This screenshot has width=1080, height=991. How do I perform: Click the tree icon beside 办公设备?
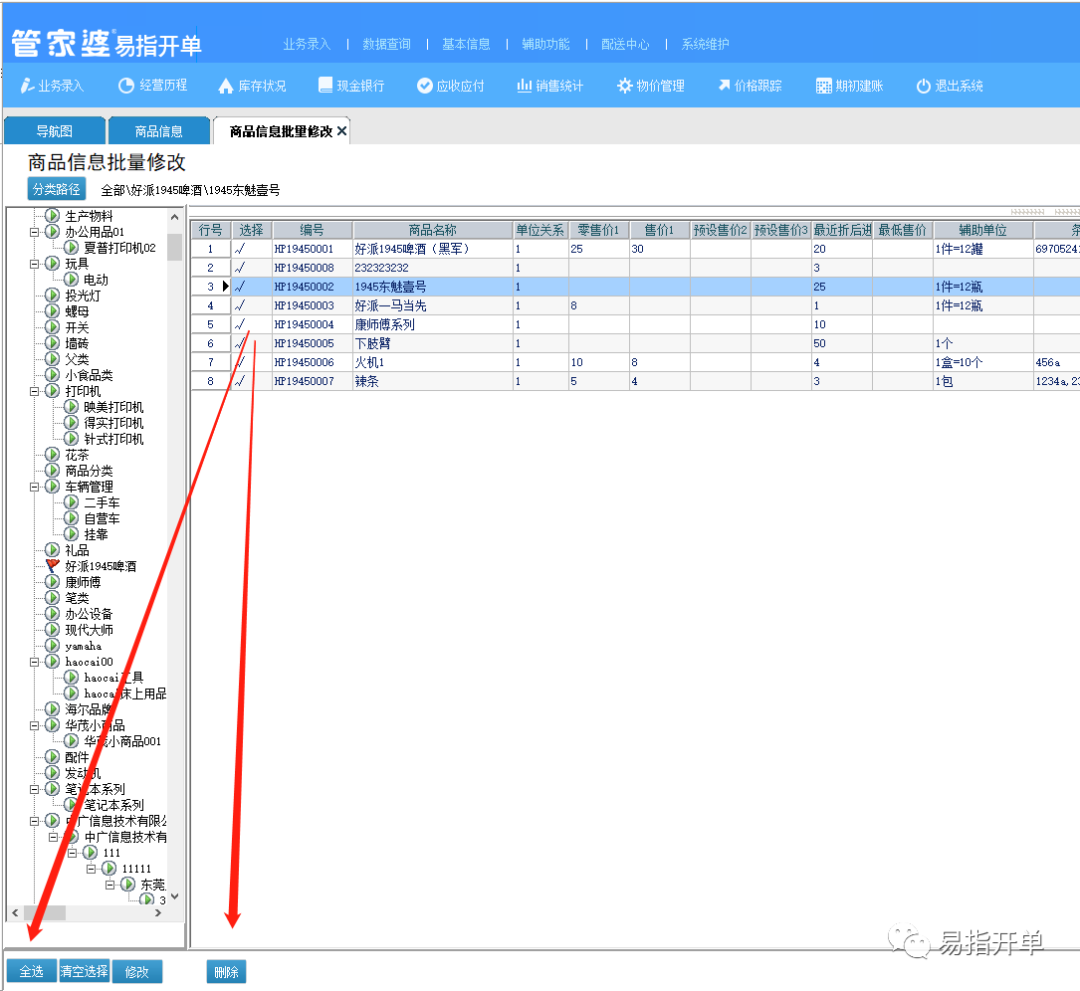tap(52, 613)
